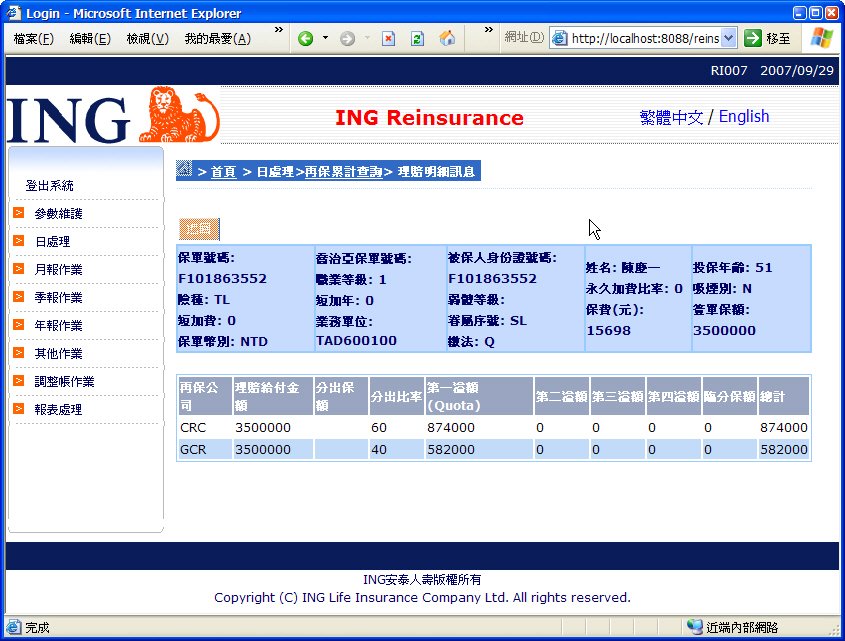This screenshot has height=641, width=845.
Task: Click the TAD600100 business unit value
Action: pos(356,341)
